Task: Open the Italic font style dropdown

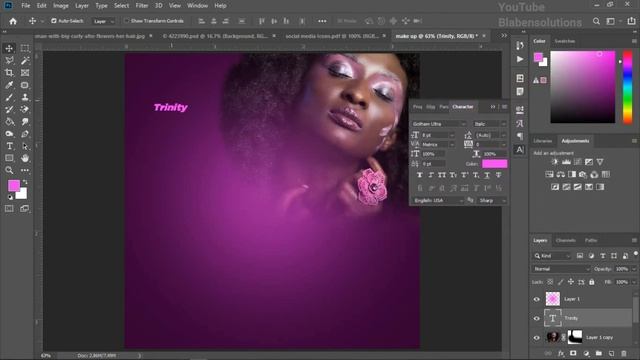Action: (489, 124)
